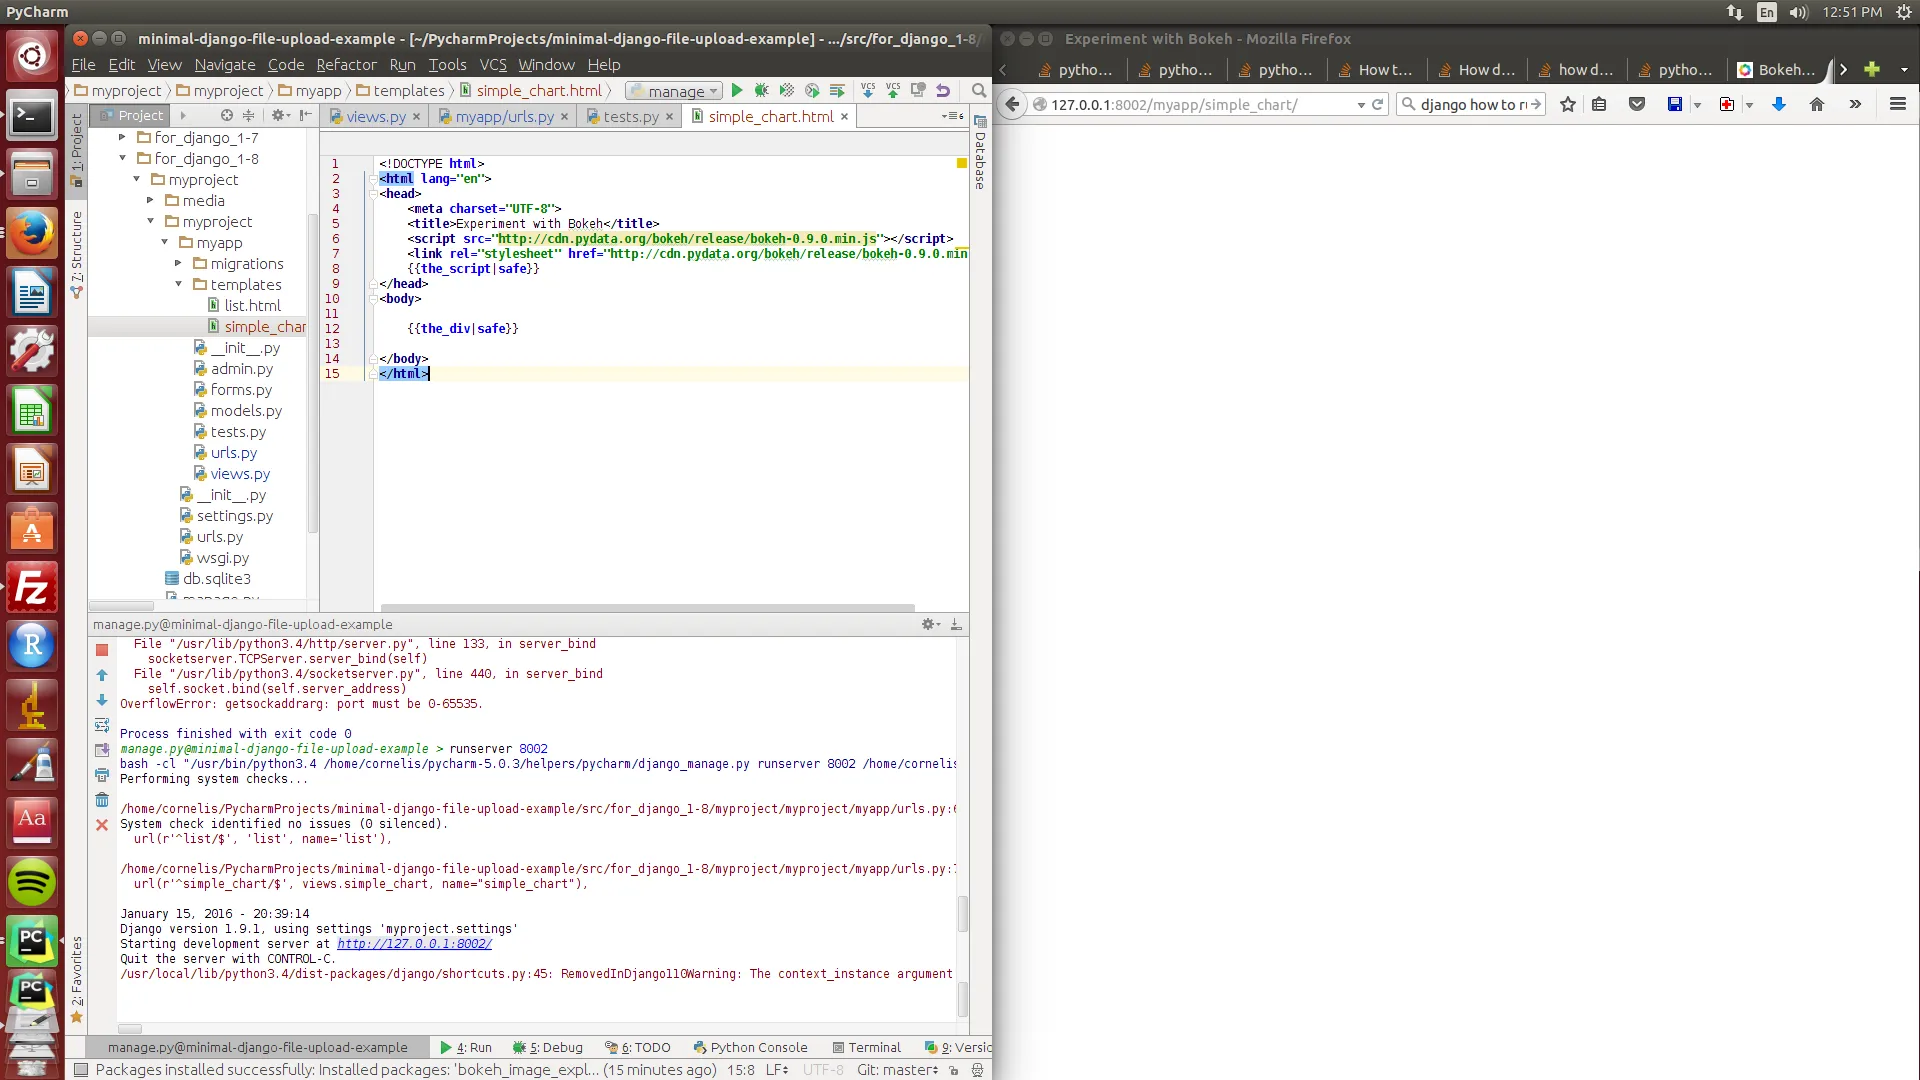Open the Terminal tool window button
Viewport: 1920px width, 1080px height.
(866, 1047)
